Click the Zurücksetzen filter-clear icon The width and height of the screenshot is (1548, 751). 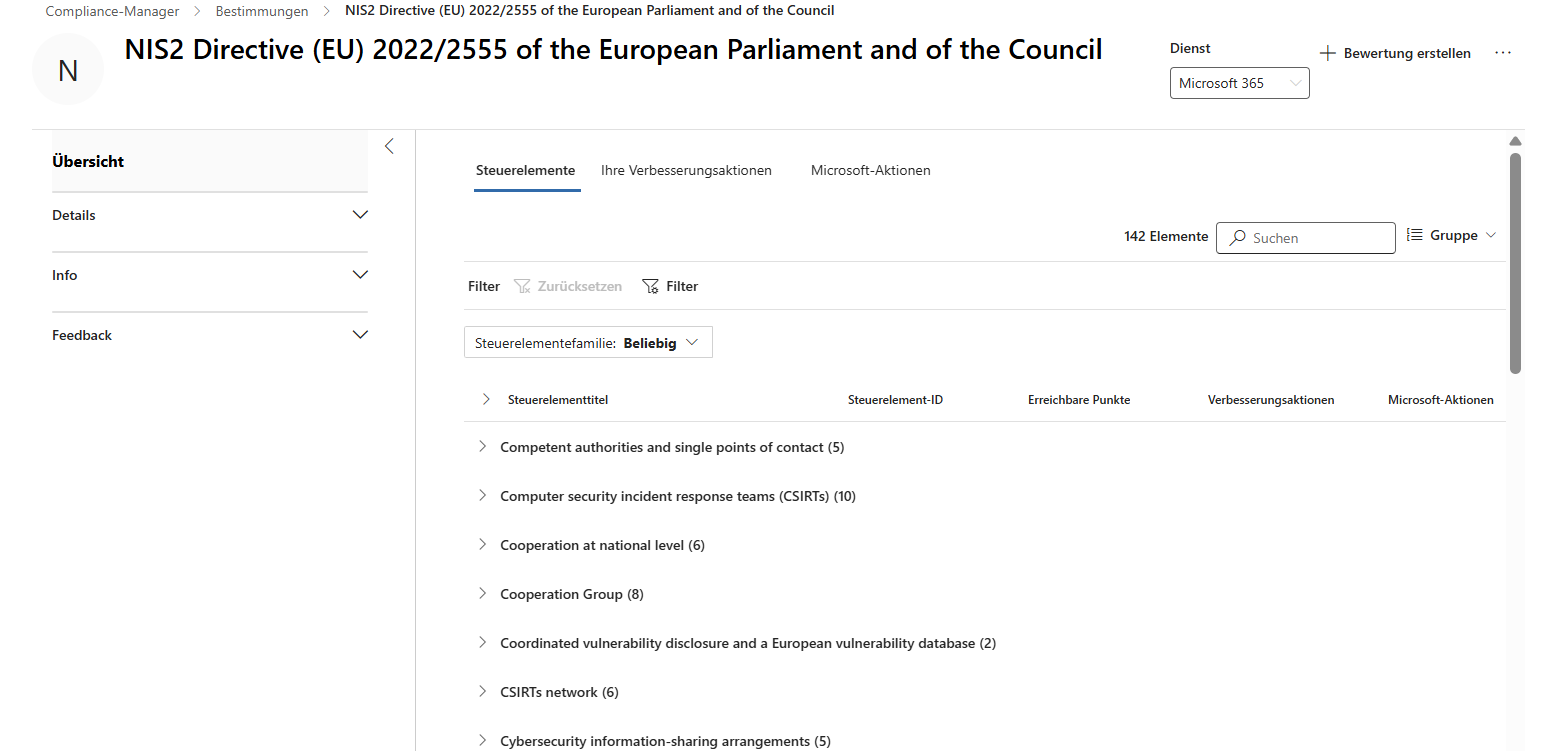point(522,286)
